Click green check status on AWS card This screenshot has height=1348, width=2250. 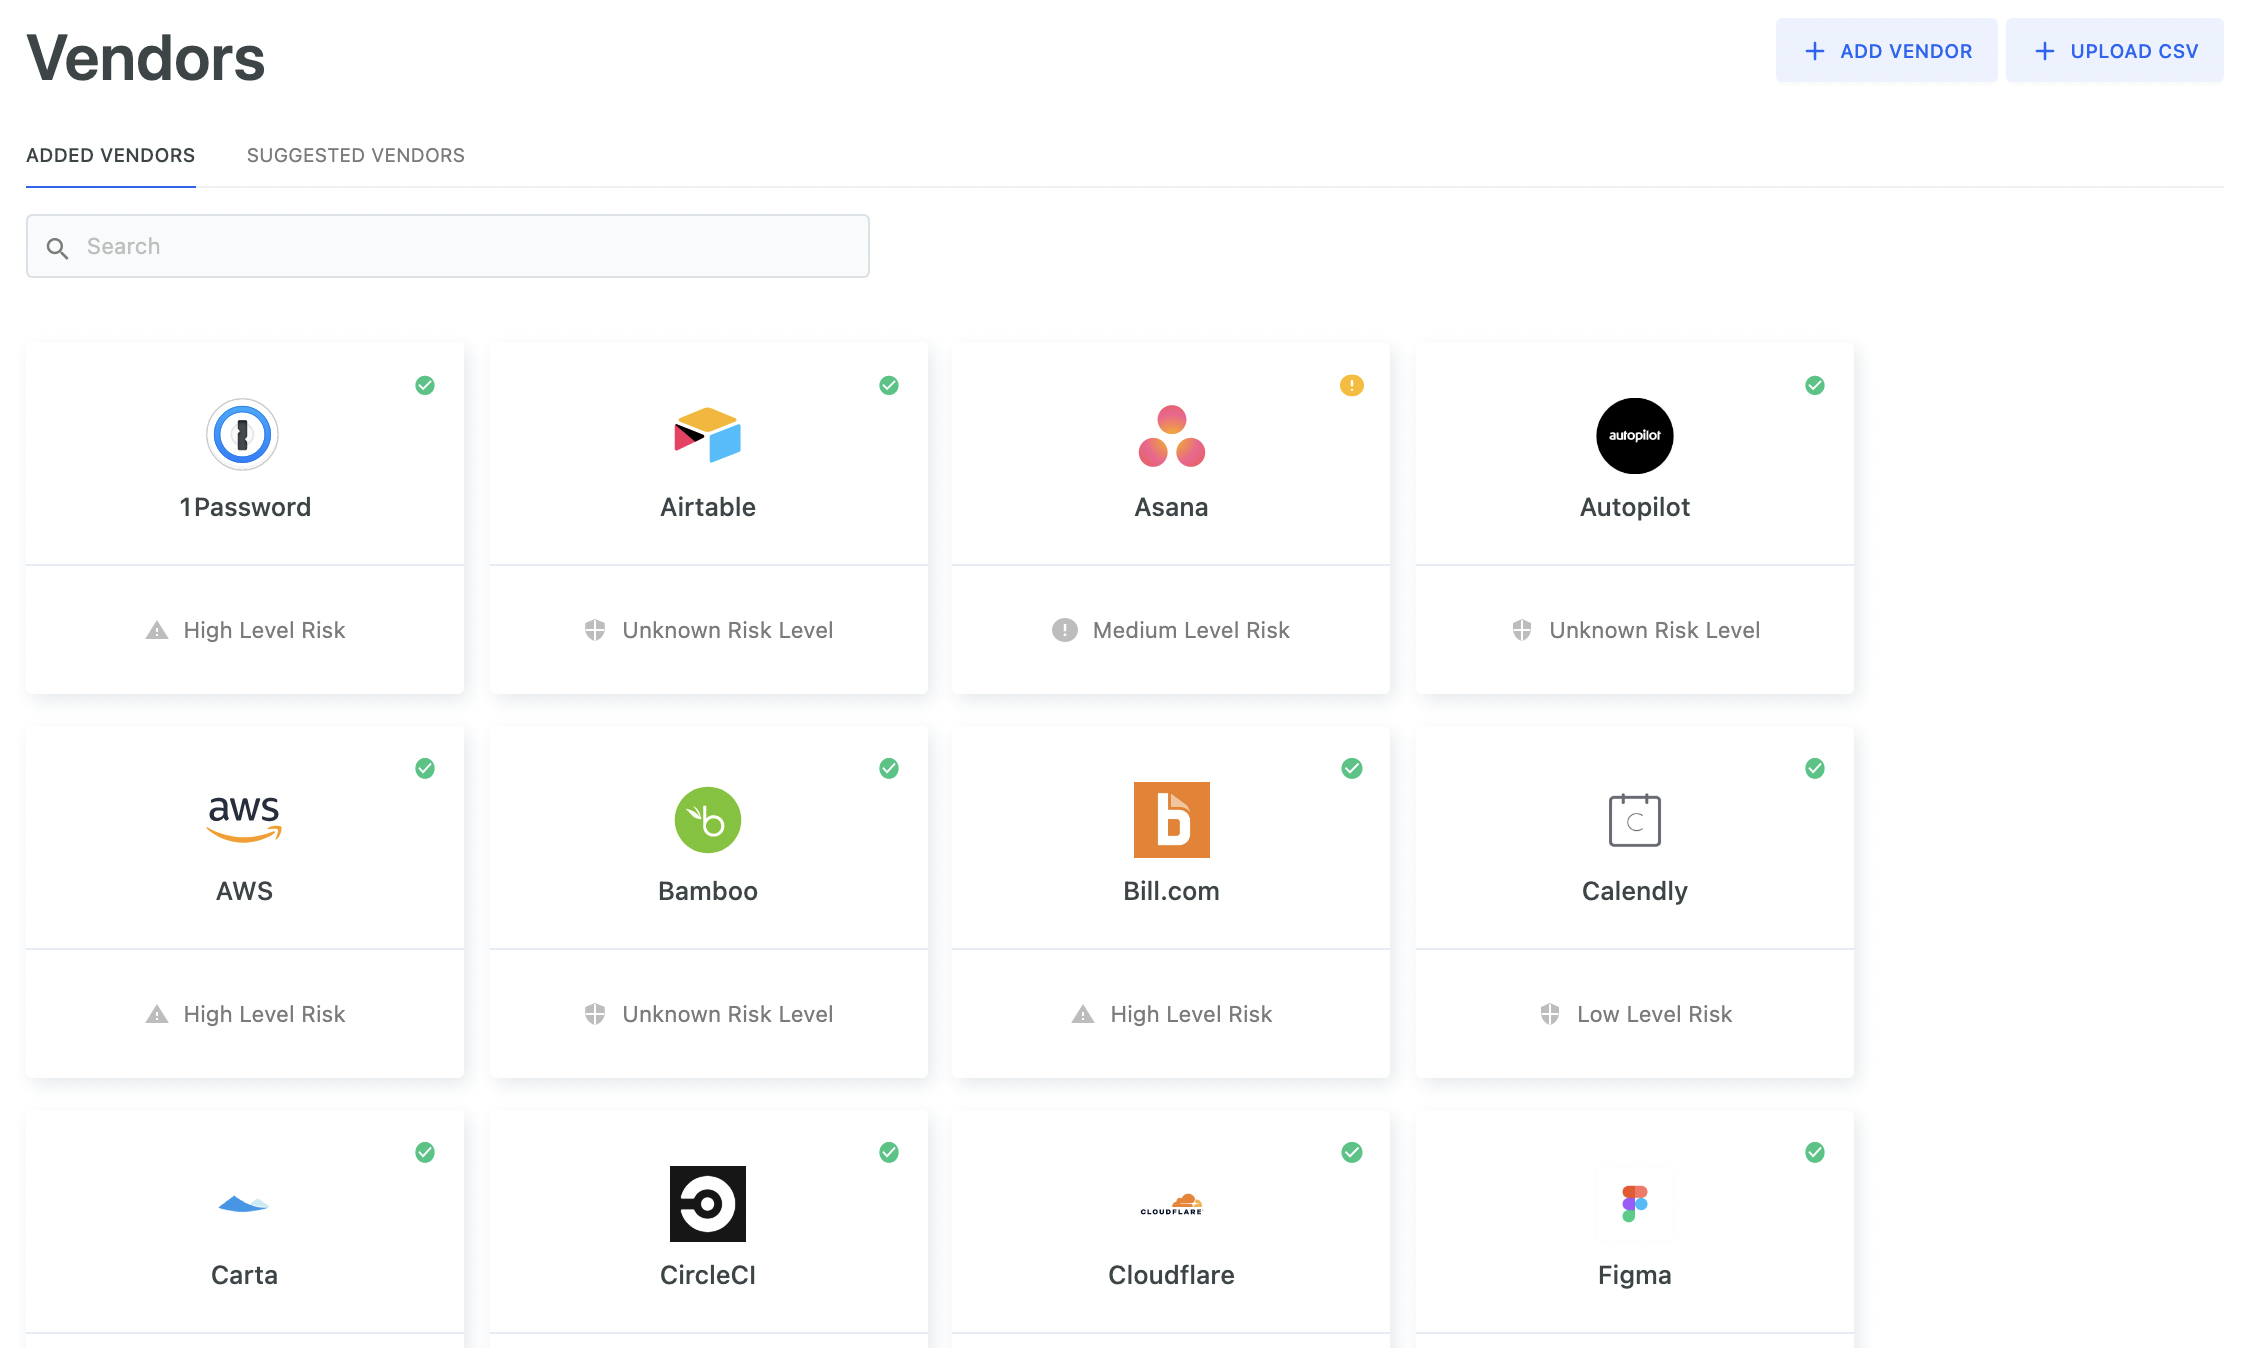(425, 768)
